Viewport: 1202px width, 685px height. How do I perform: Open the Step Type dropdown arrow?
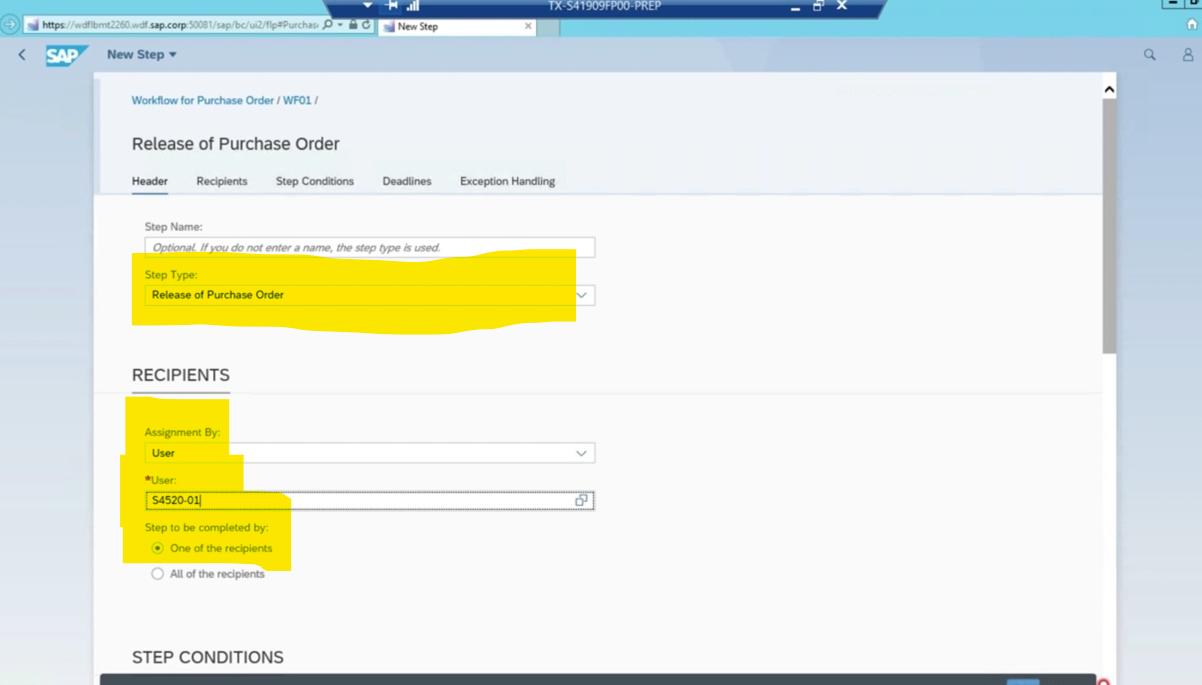(581, 295)
